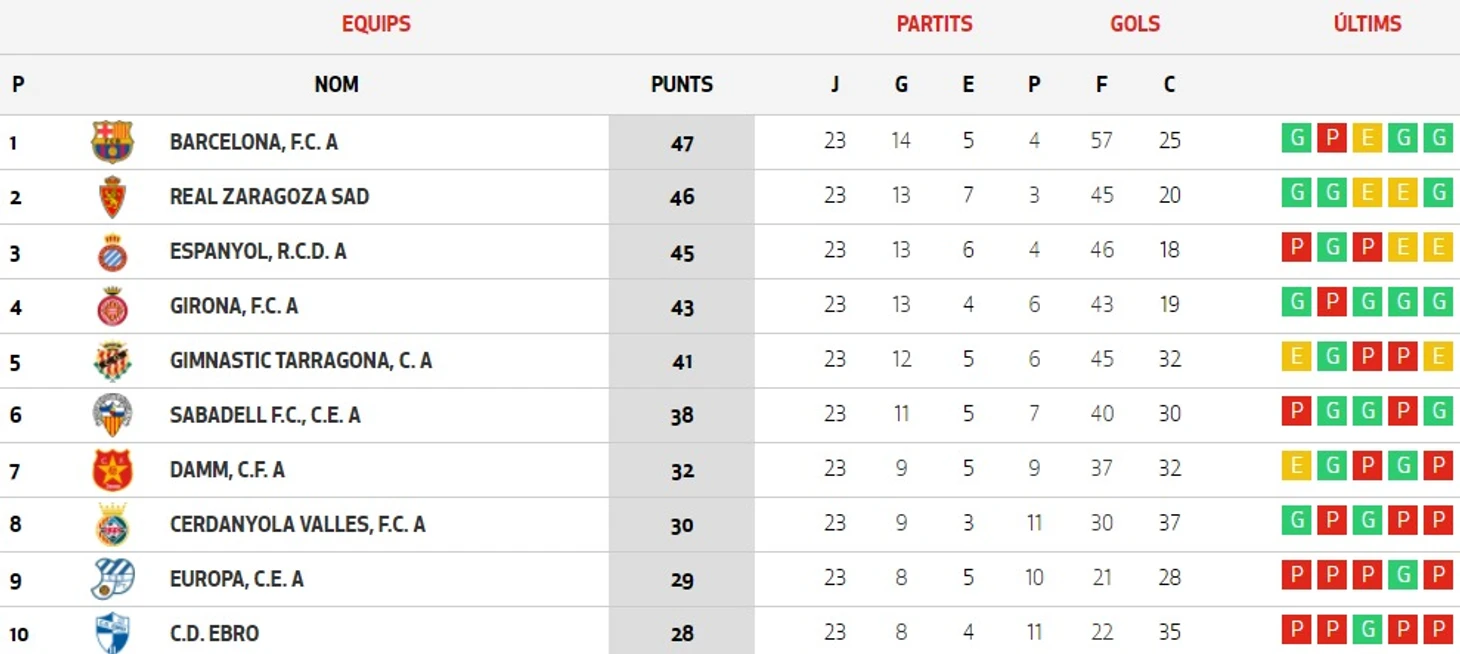Open the REAL ZARAGOZA SAD team link

tap(269, 197)
